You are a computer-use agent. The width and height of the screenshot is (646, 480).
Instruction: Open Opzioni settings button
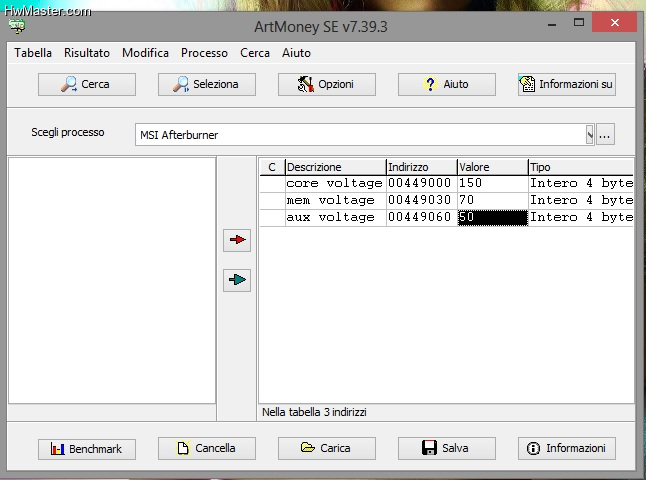327,84
